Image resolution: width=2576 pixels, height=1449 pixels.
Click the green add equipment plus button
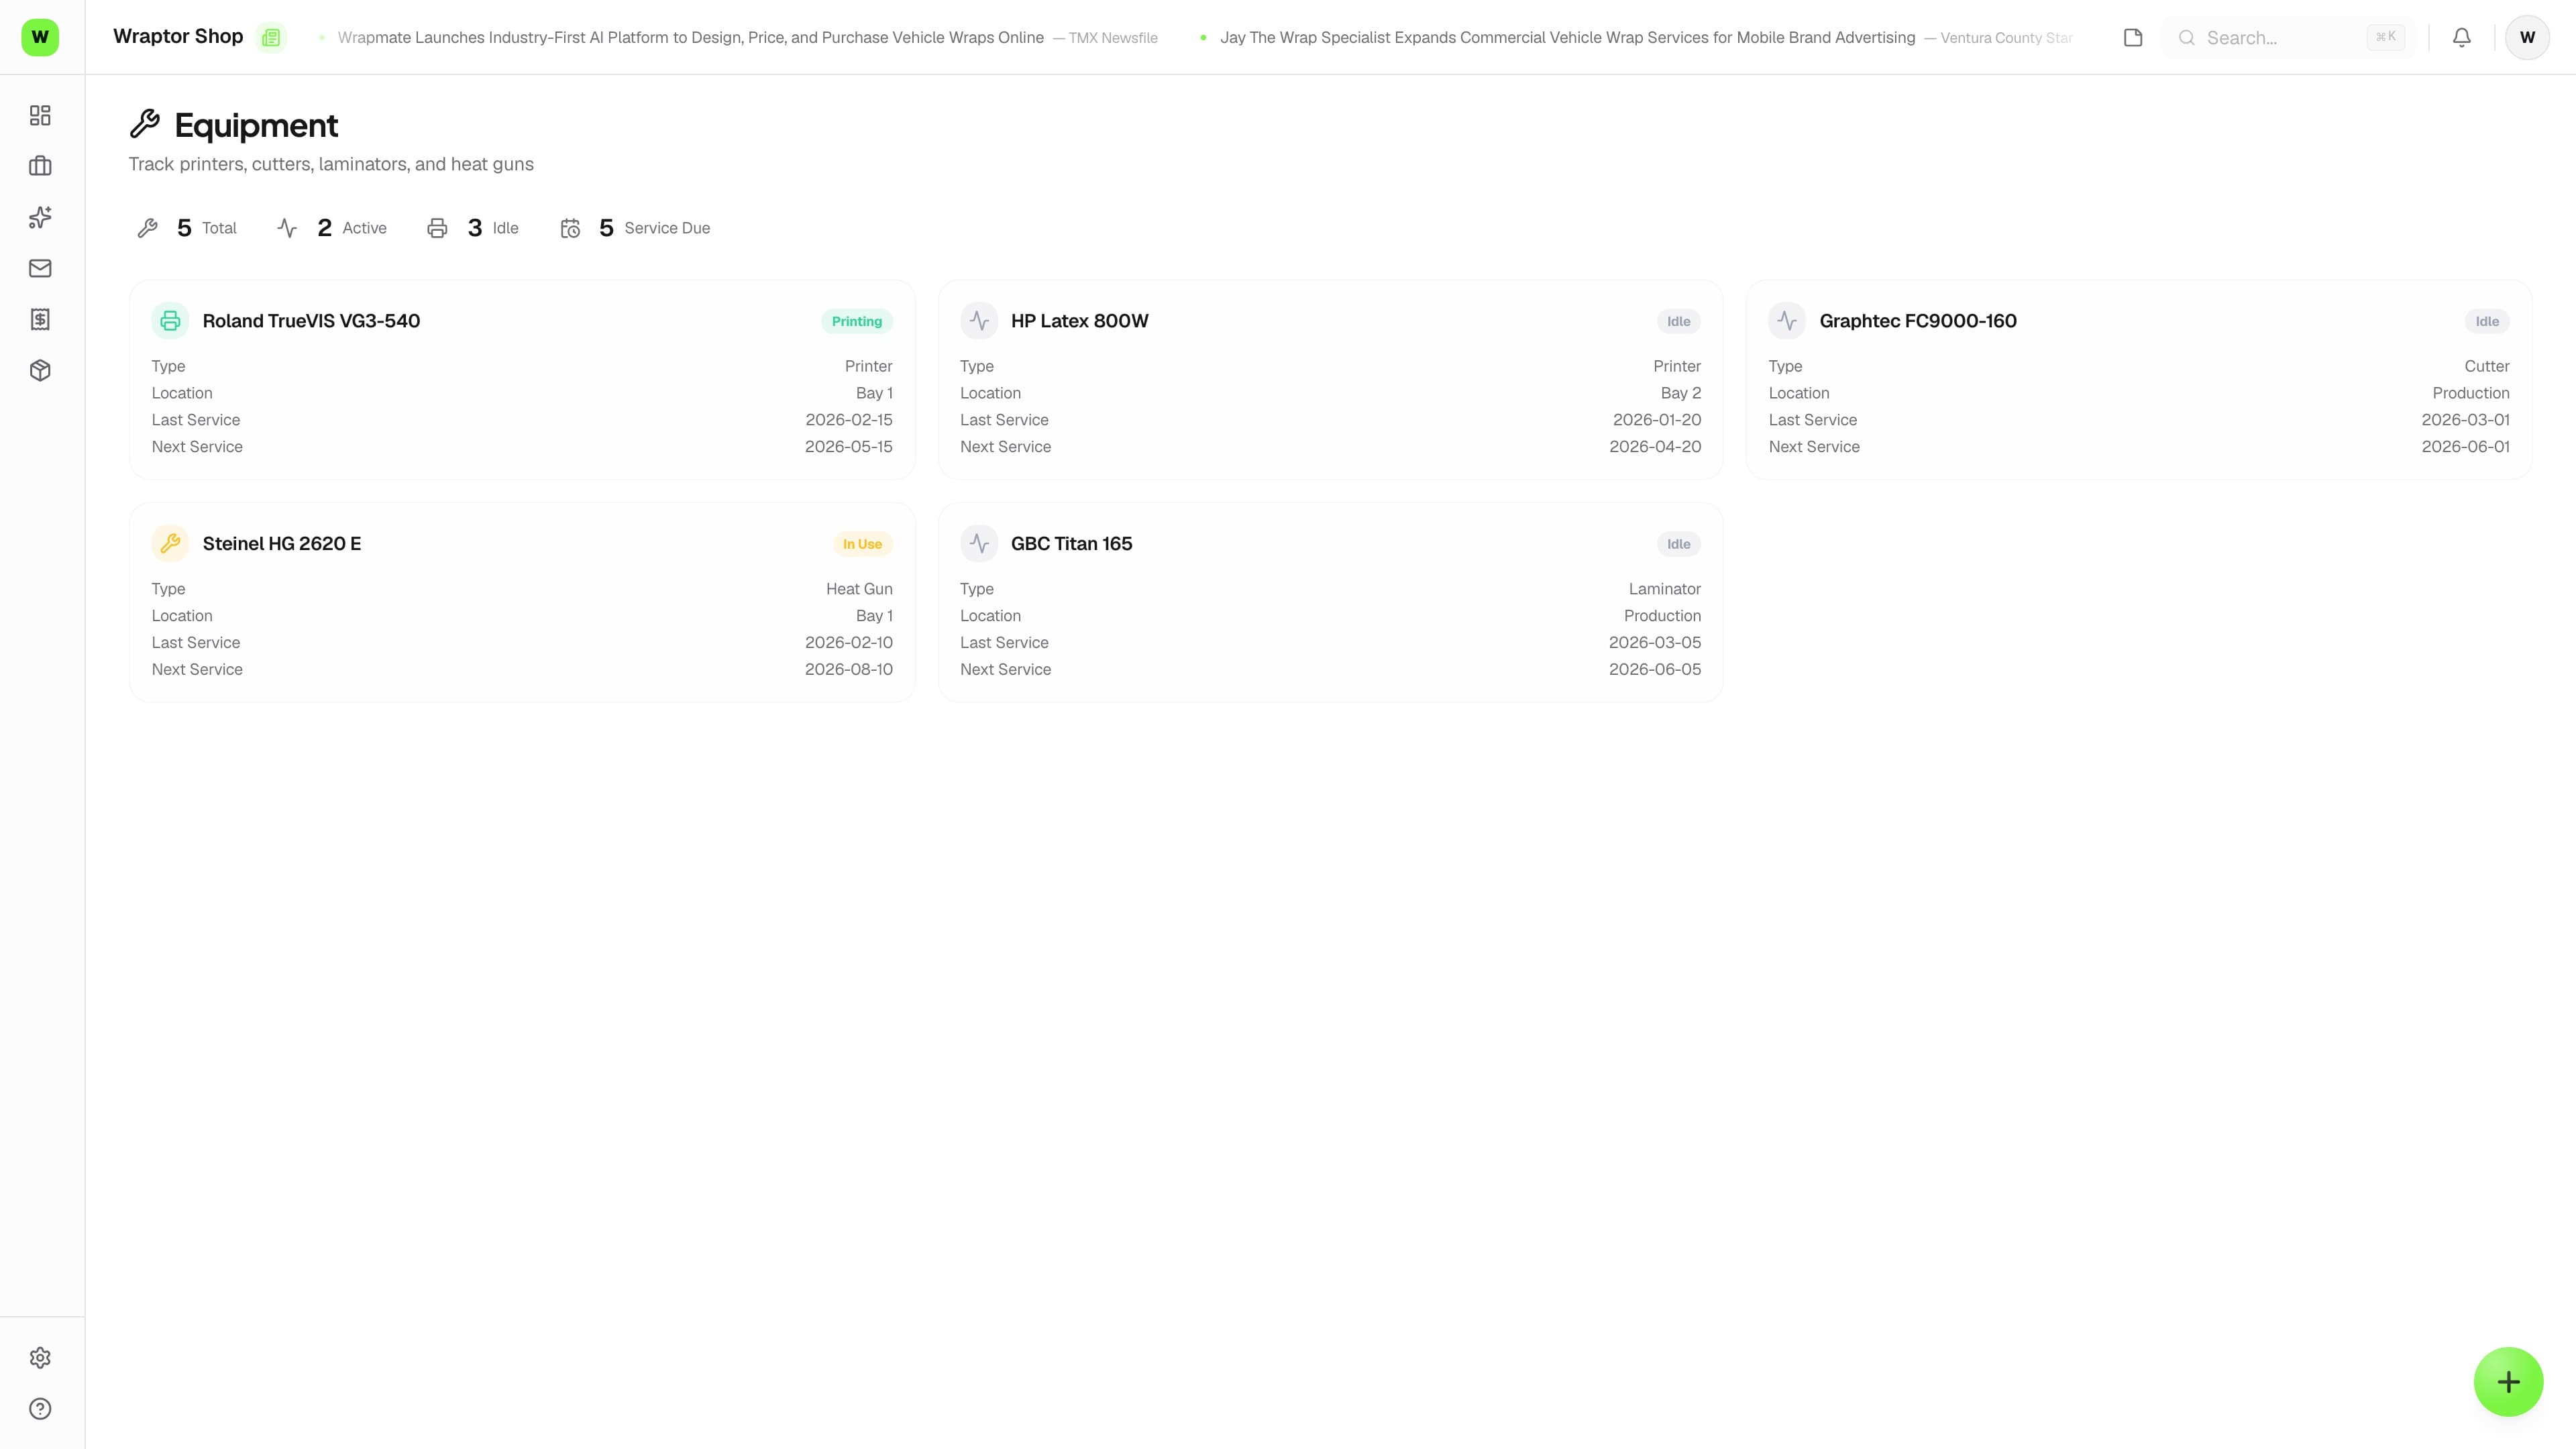[x=2508, y=1382]
